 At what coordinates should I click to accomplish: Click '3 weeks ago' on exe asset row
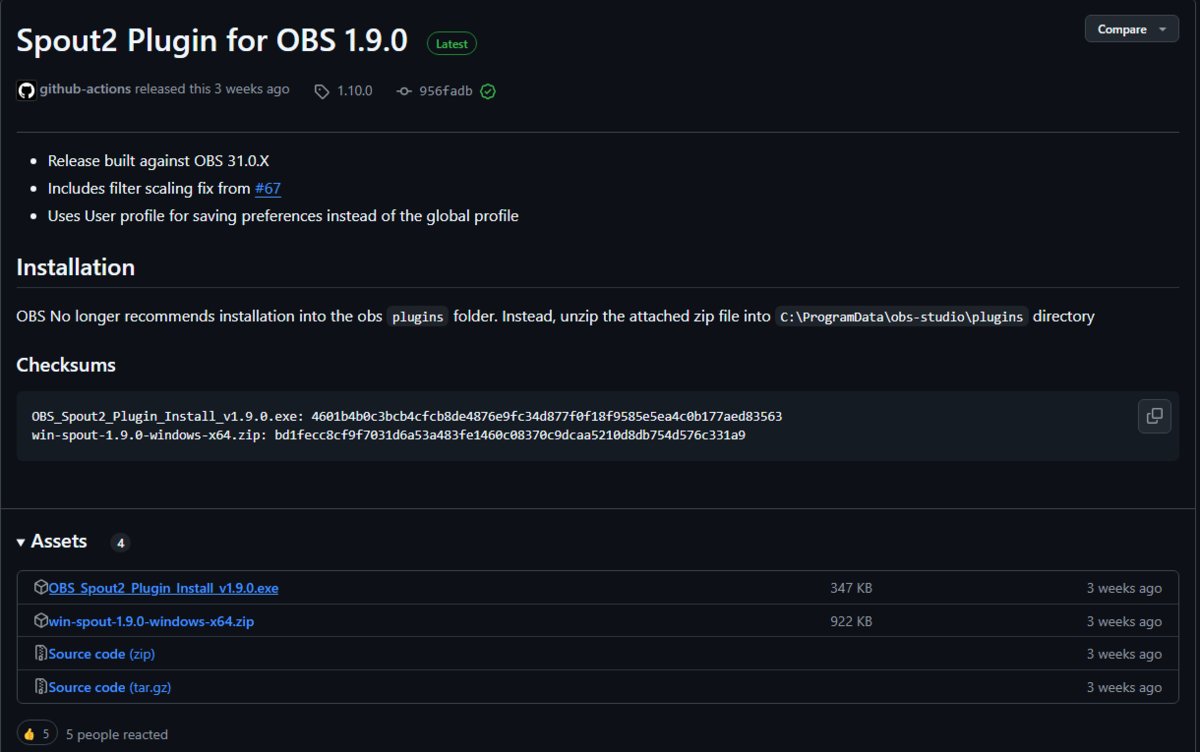tap(1124, 588)
